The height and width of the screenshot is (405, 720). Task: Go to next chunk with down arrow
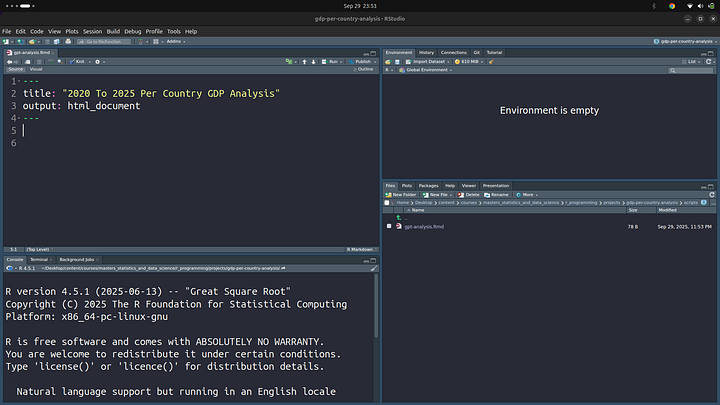[314, 62]
